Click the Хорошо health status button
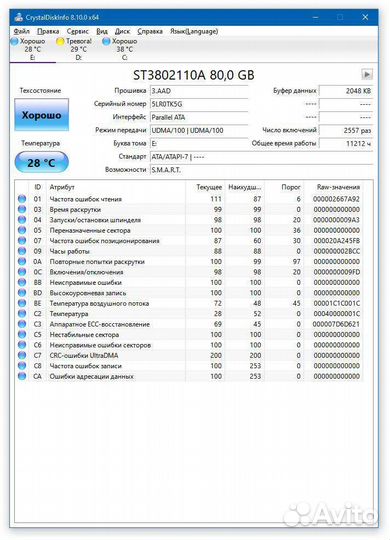 41,115
